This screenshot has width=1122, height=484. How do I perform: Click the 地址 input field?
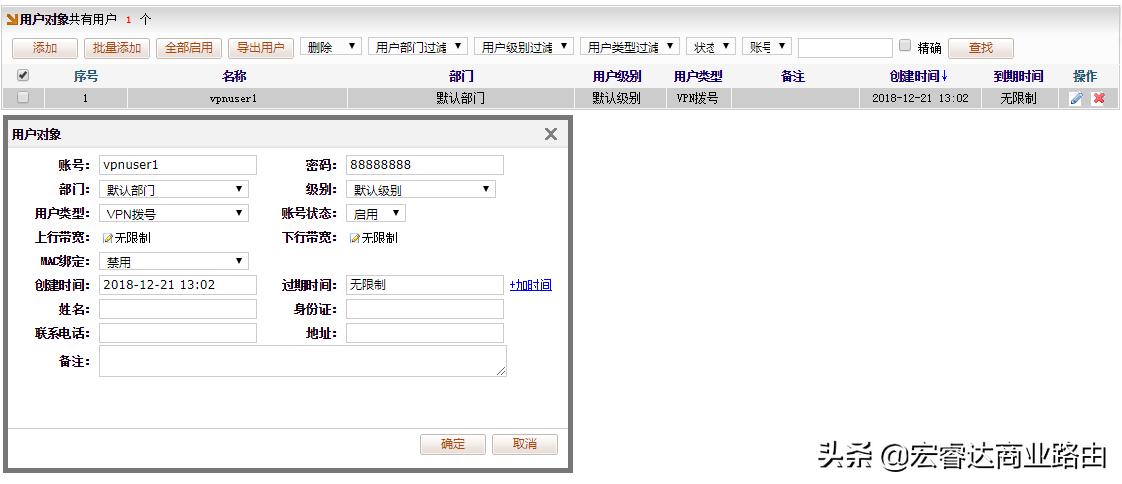point(425,333)
